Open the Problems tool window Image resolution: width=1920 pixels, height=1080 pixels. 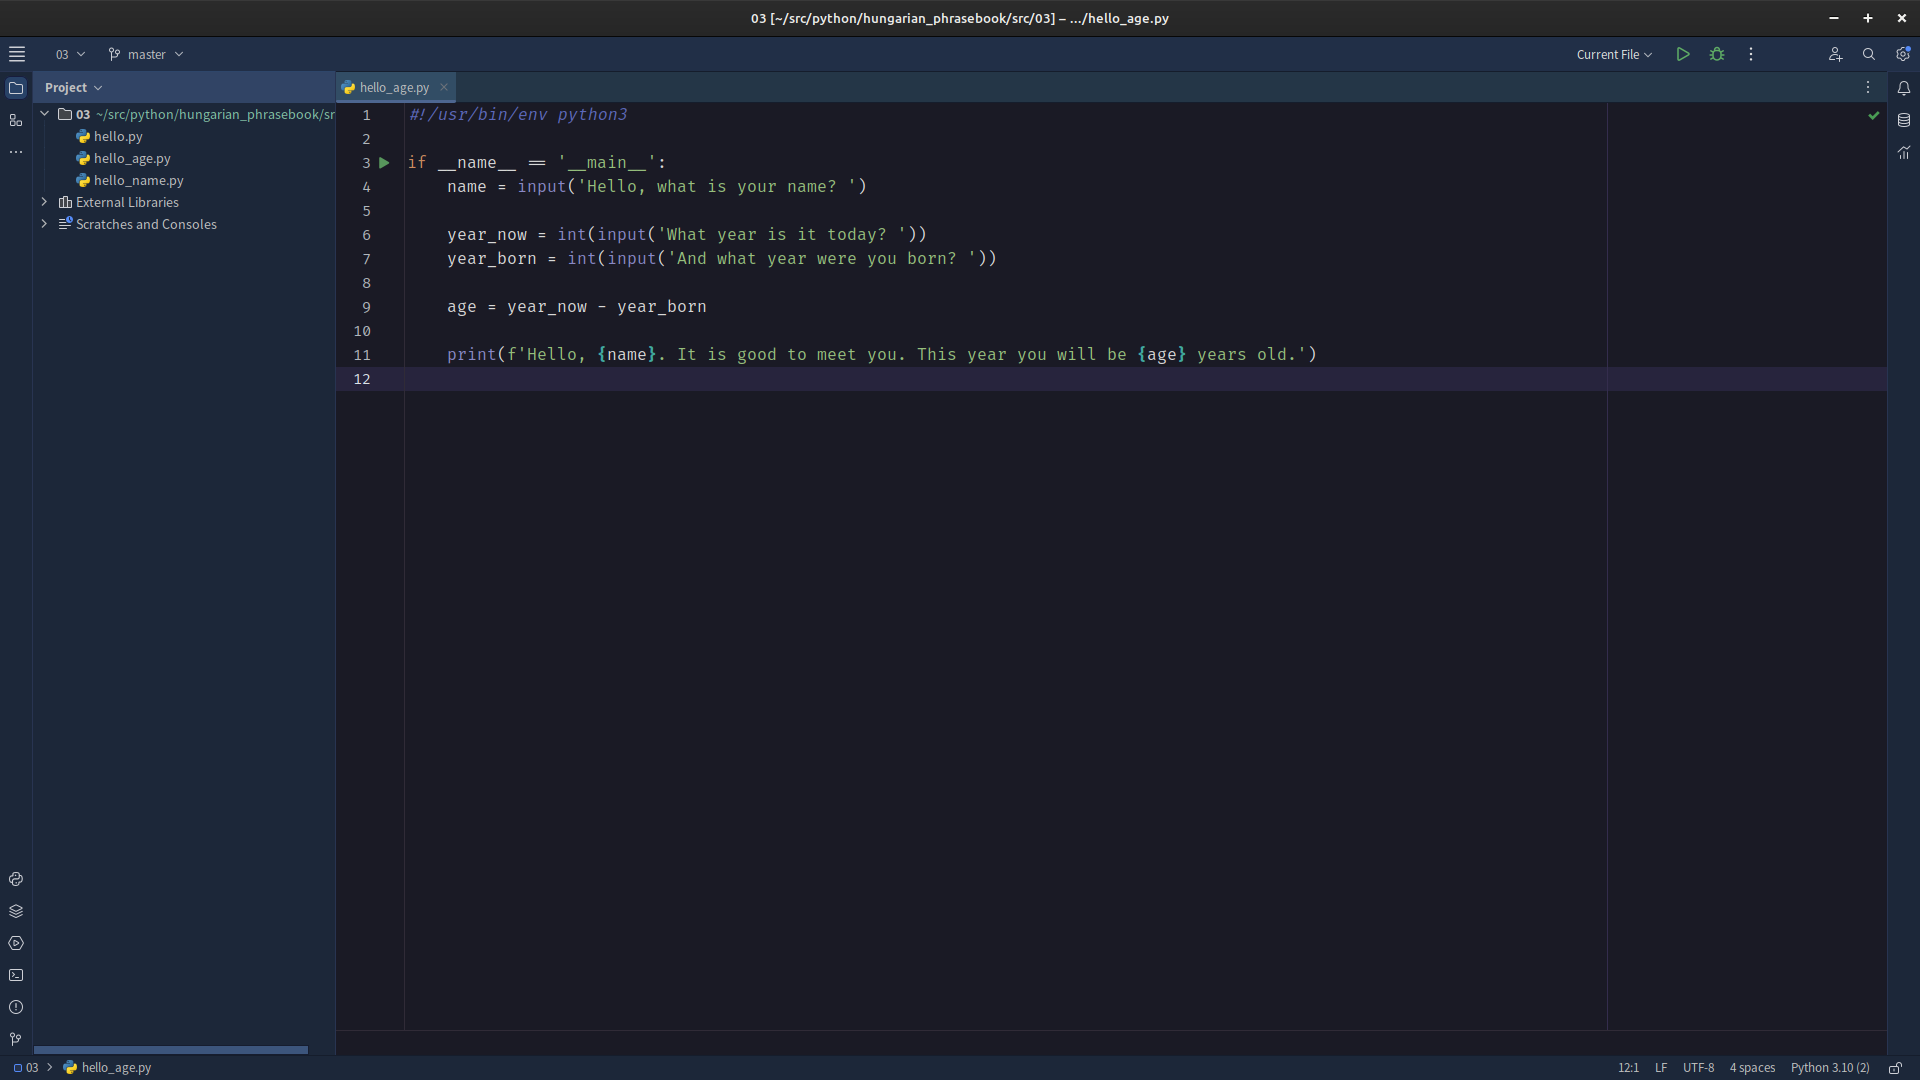16,1007
